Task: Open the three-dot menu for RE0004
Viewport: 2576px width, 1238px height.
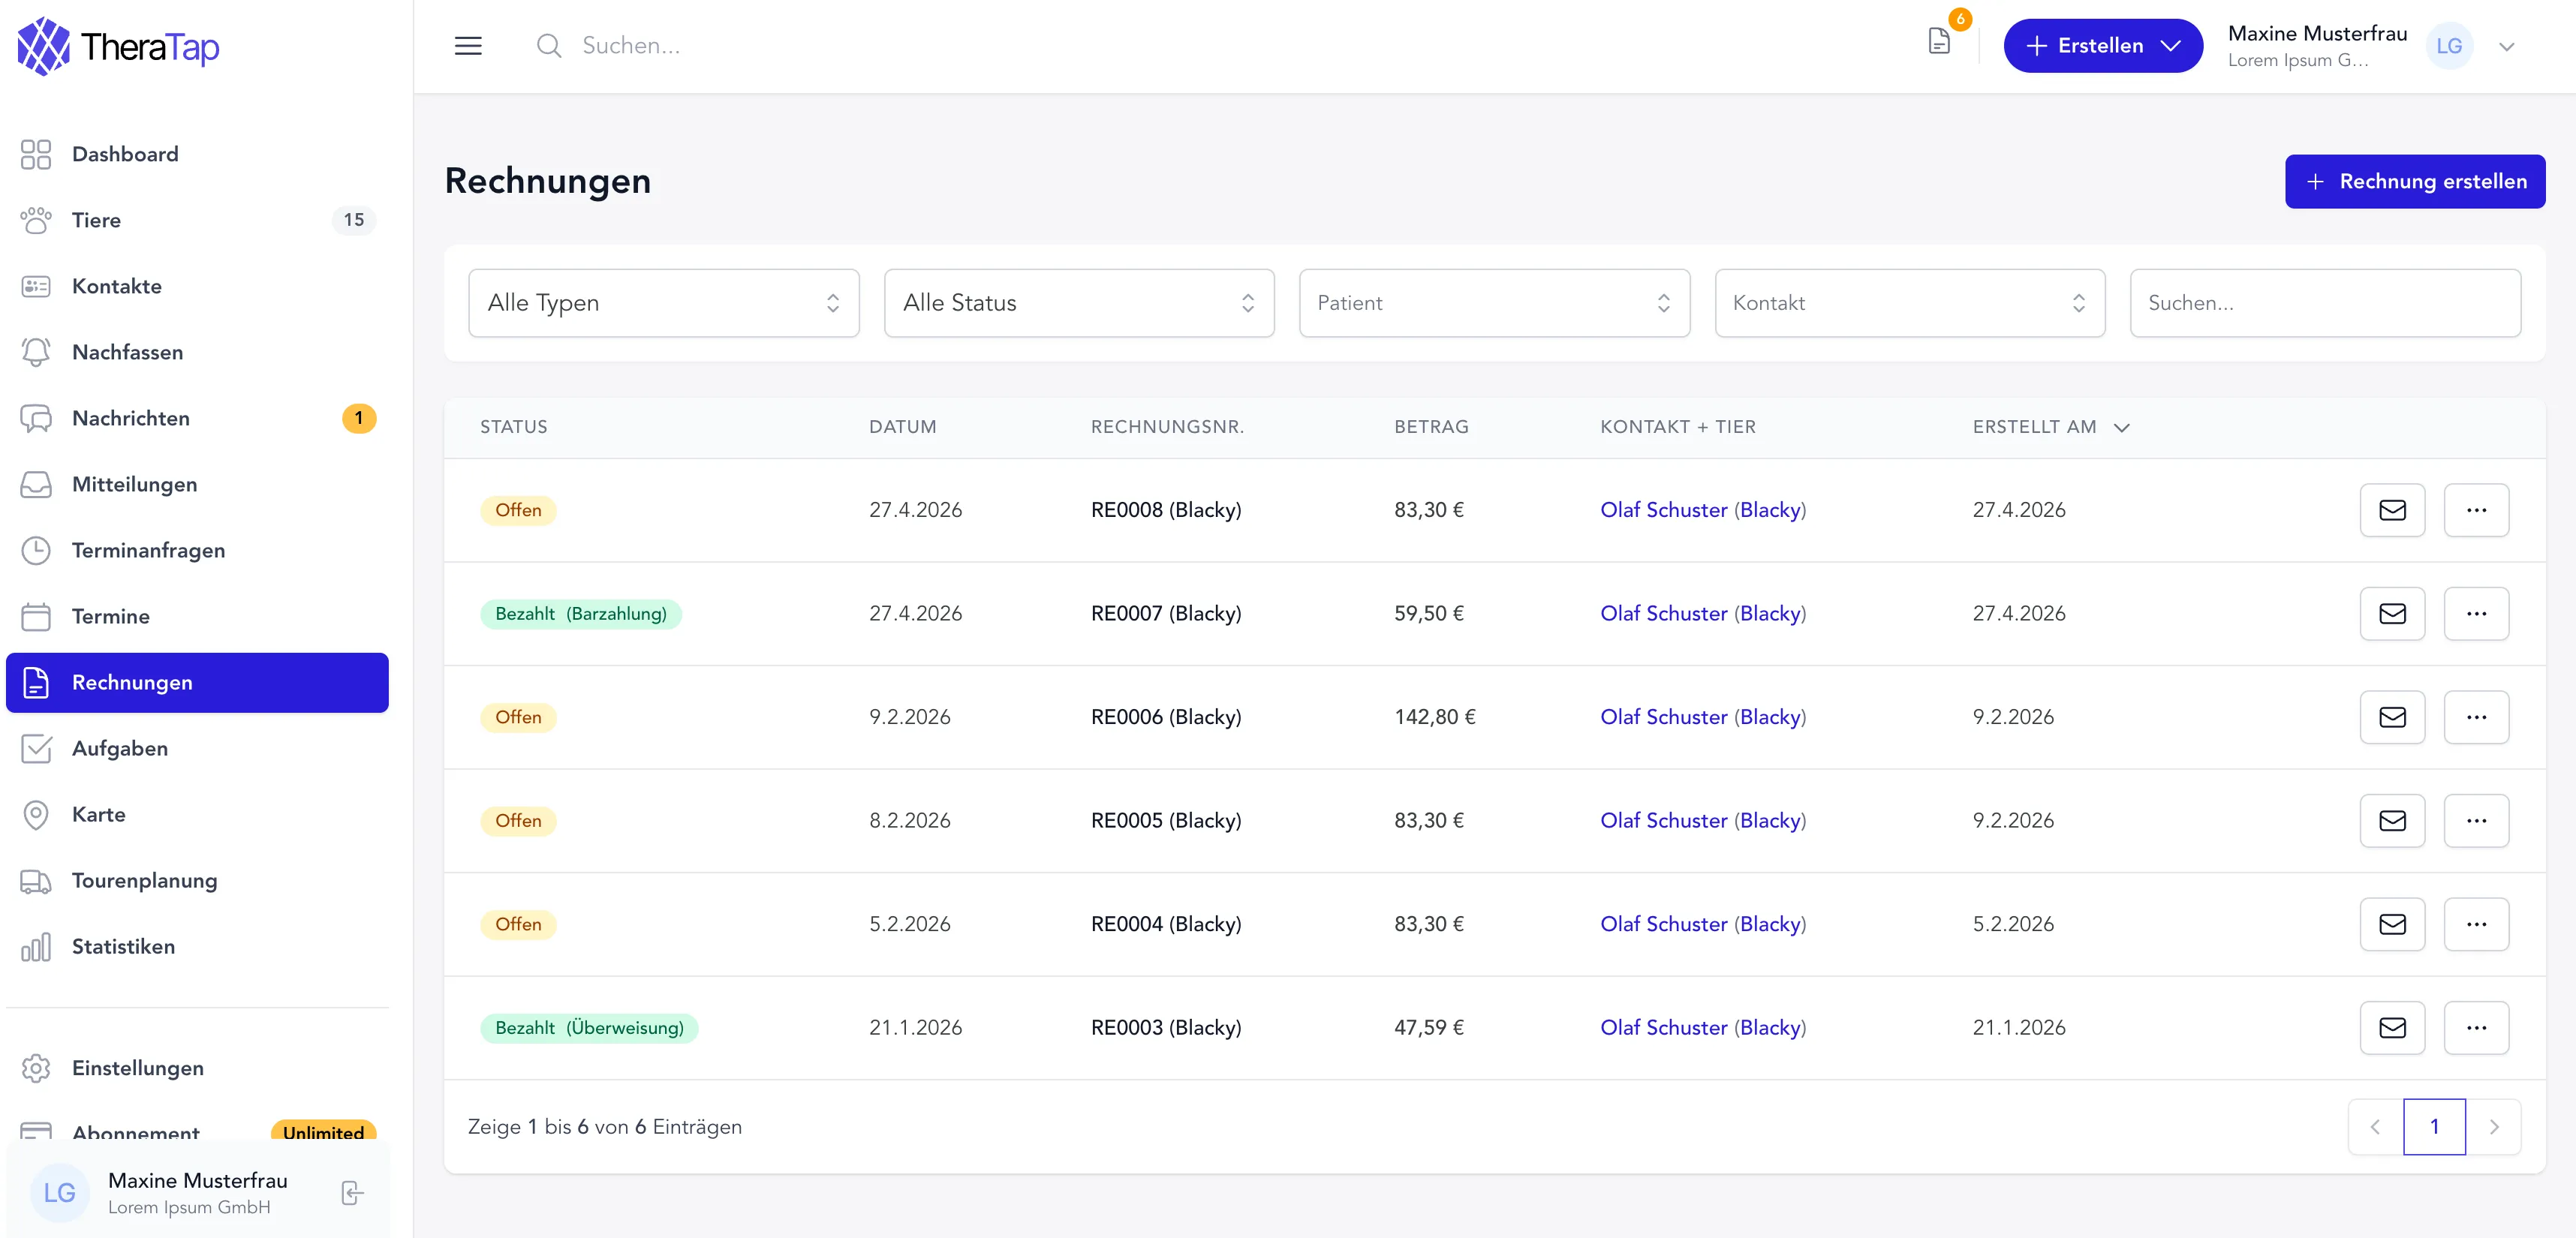Action: coord(2476,924)
